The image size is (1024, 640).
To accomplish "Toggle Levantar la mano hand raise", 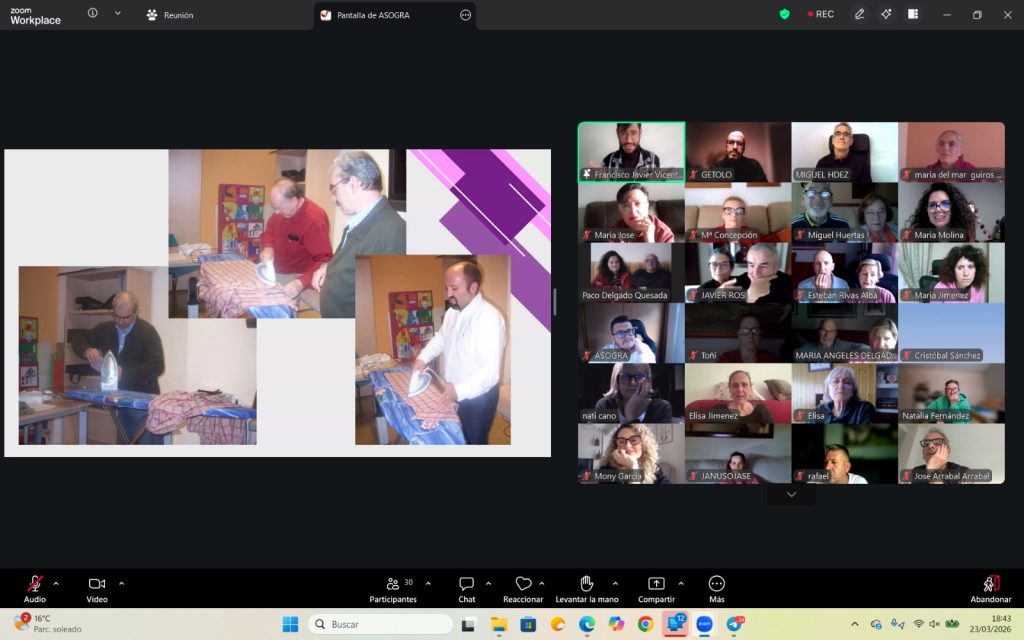I will click(x=586, y=584).
